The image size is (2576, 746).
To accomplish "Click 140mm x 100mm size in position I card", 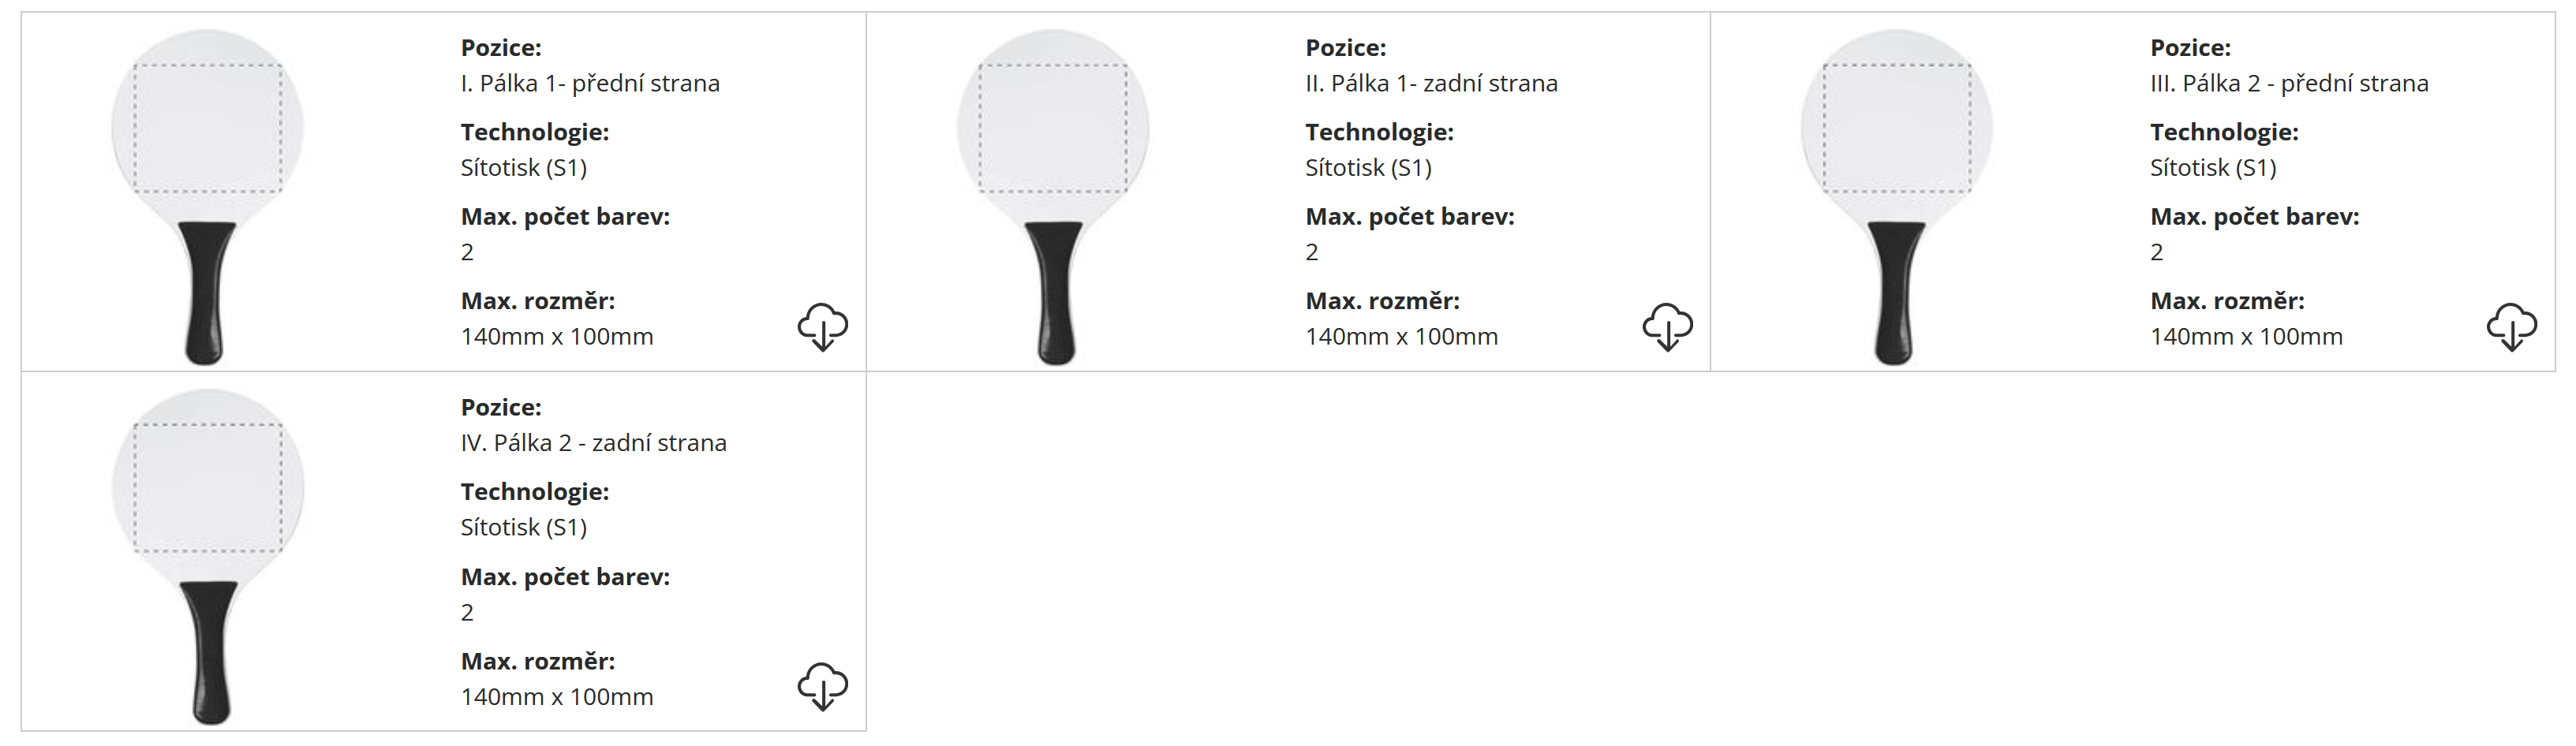I will 557,337.
